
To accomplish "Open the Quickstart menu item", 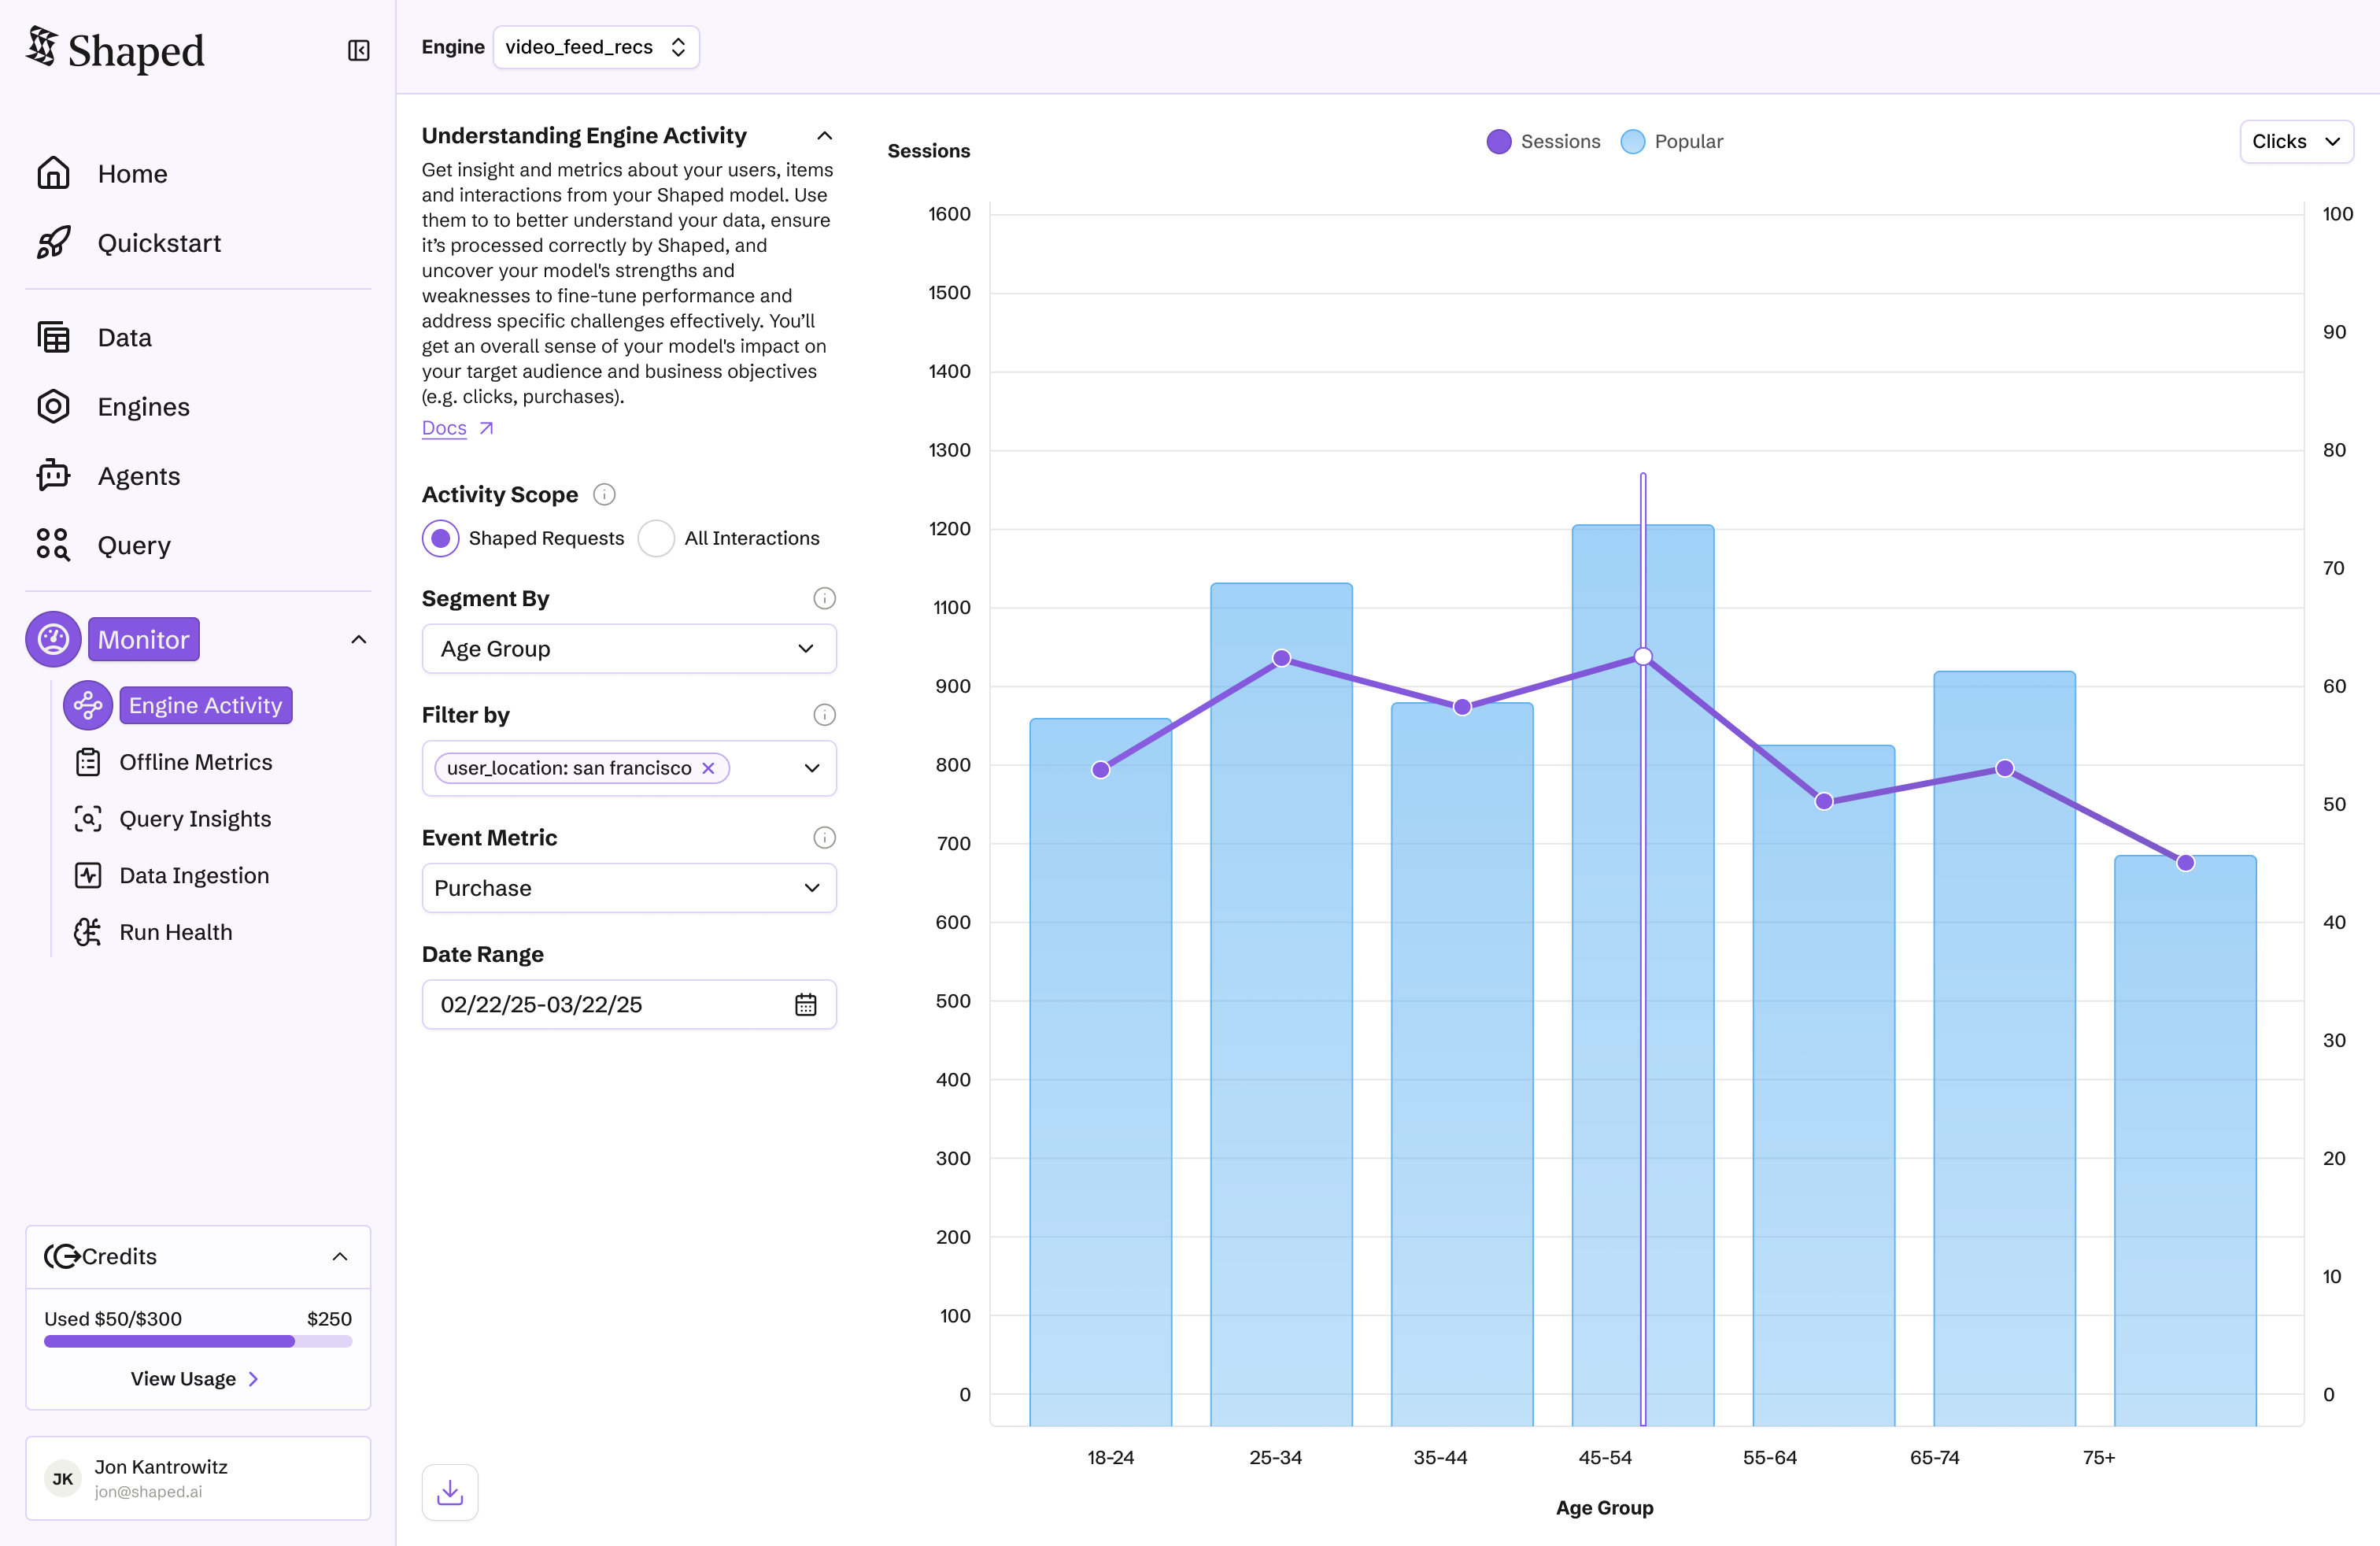I will pyautogui.click(x=198, y=242).
